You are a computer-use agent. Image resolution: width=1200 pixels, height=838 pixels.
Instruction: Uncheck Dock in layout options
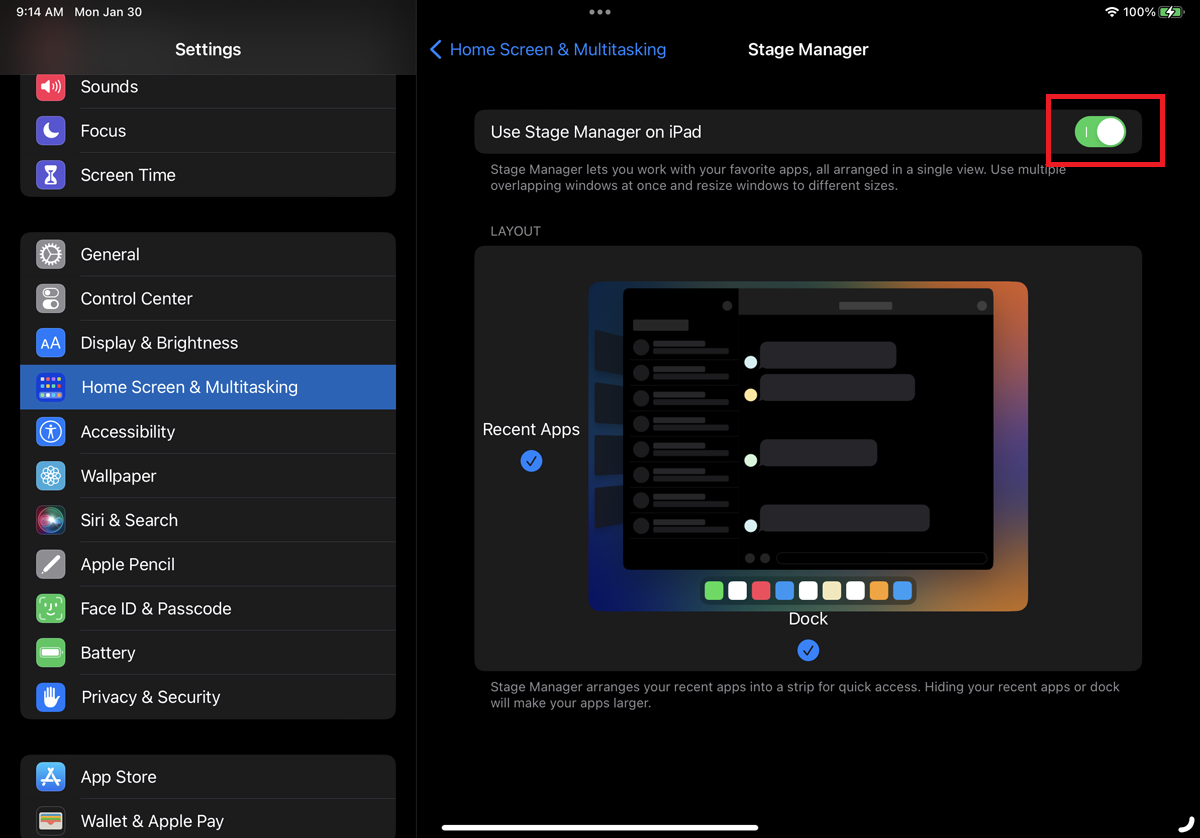808,650
